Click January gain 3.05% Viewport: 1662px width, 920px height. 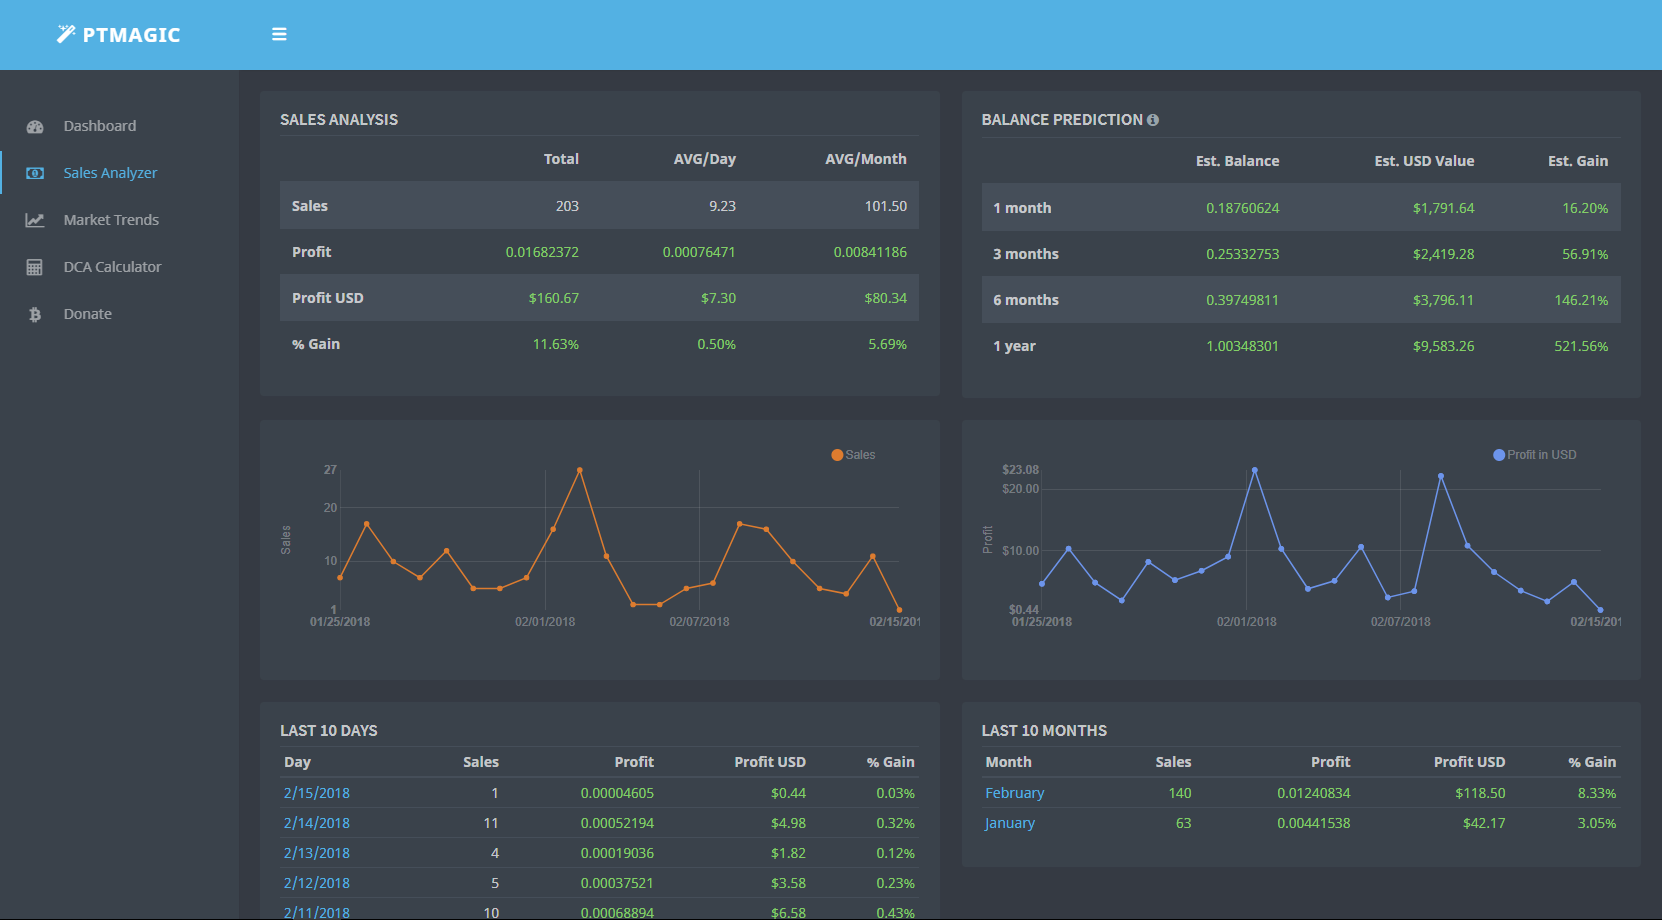(x=1597, y=823)
